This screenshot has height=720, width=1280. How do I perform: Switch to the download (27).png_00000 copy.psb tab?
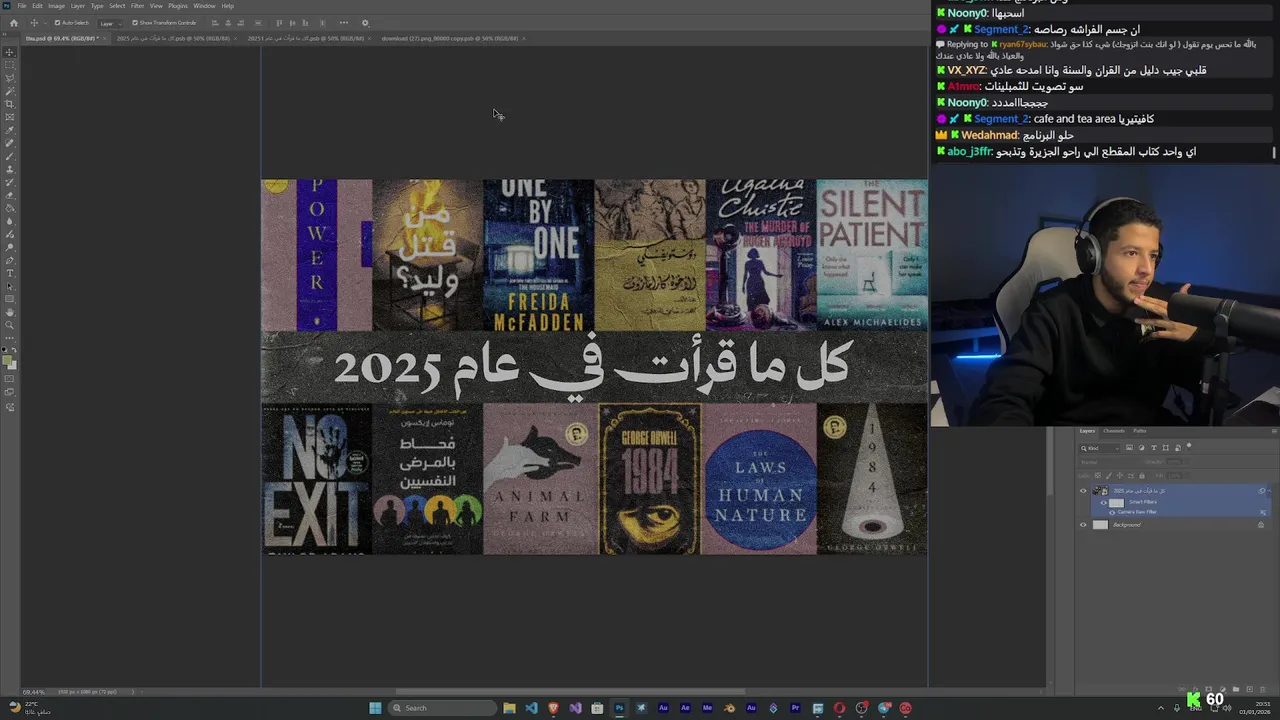pos(450,39)
